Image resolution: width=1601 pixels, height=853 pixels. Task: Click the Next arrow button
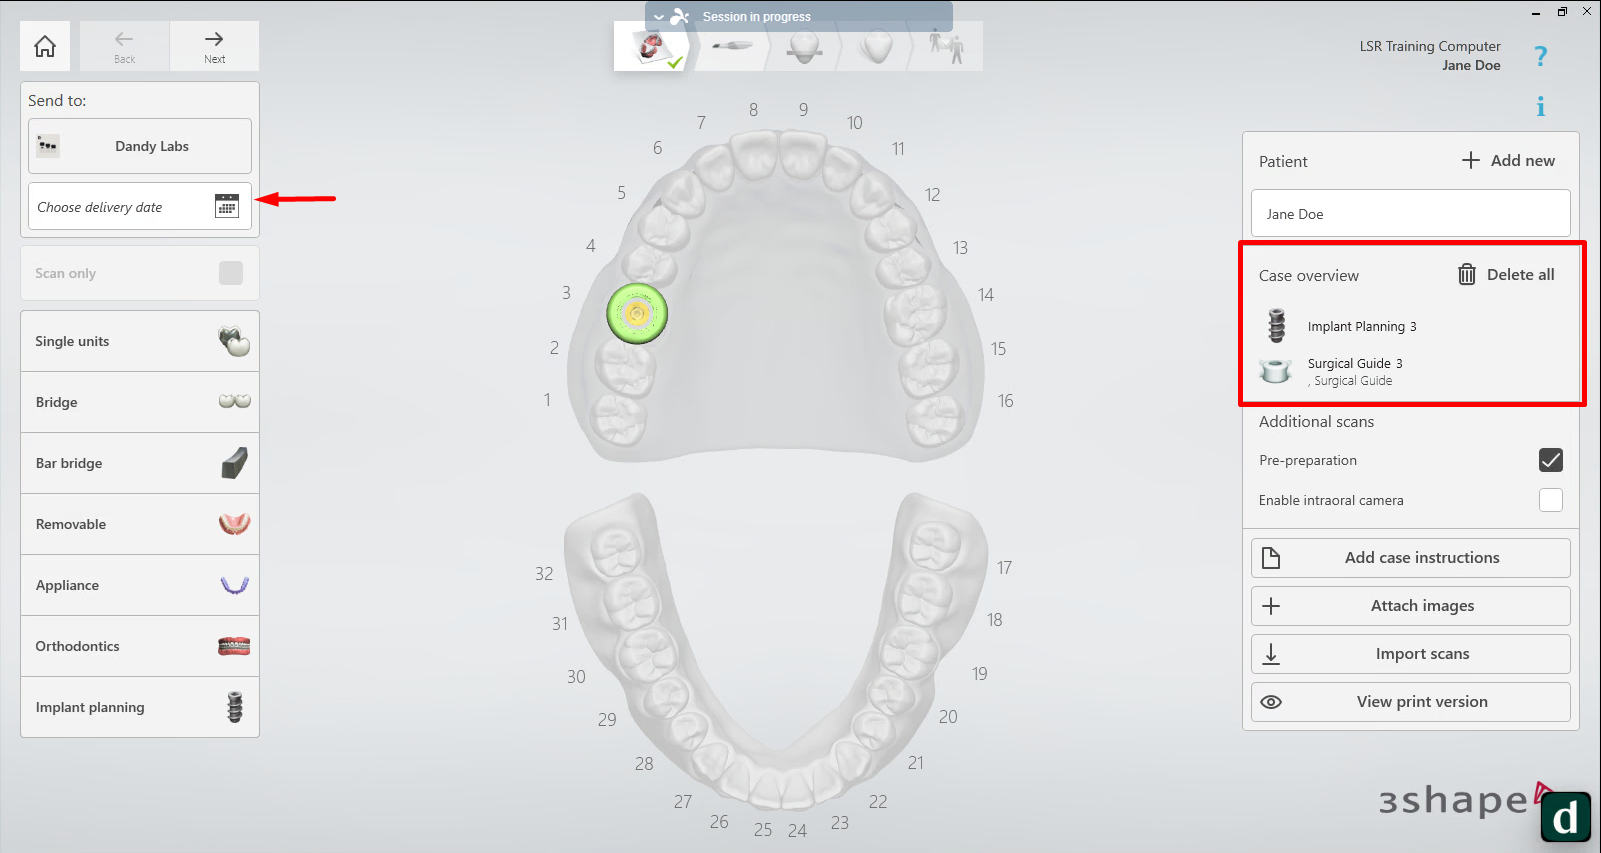214,46
